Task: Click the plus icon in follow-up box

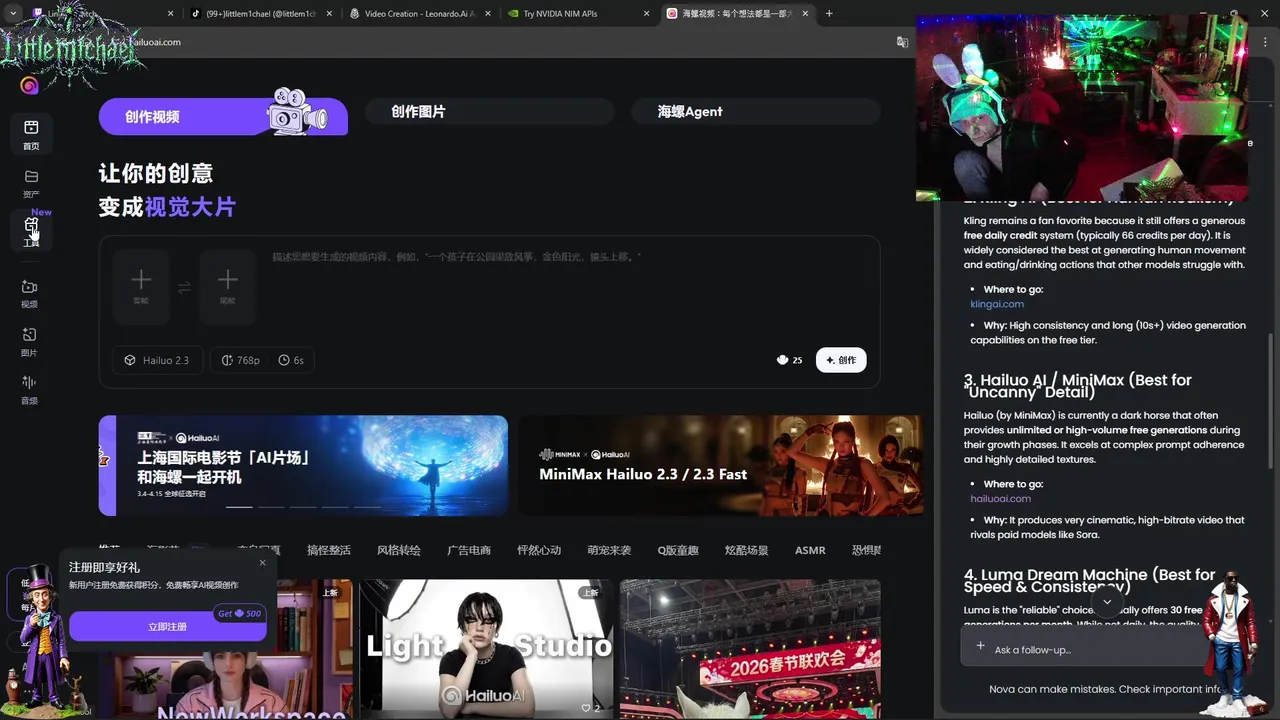Action: 980,646
